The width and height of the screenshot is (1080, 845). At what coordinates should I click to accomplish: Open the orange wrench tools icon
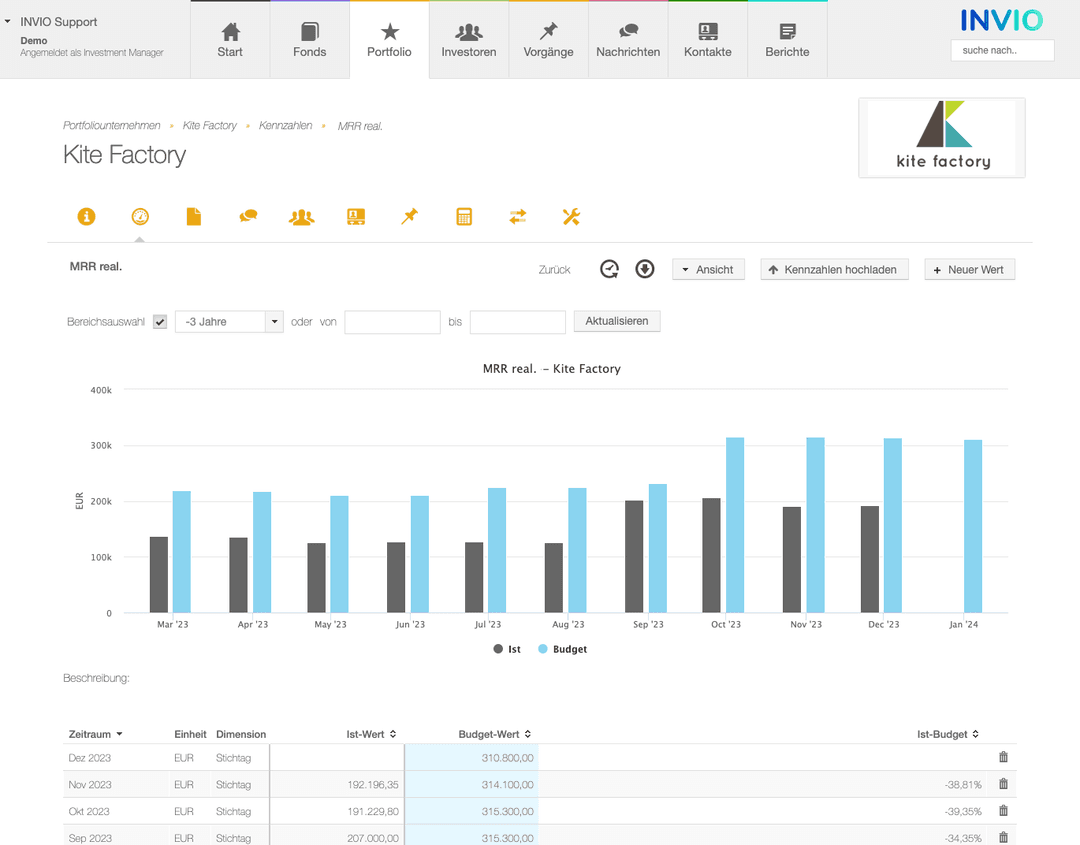pos(571,217)
